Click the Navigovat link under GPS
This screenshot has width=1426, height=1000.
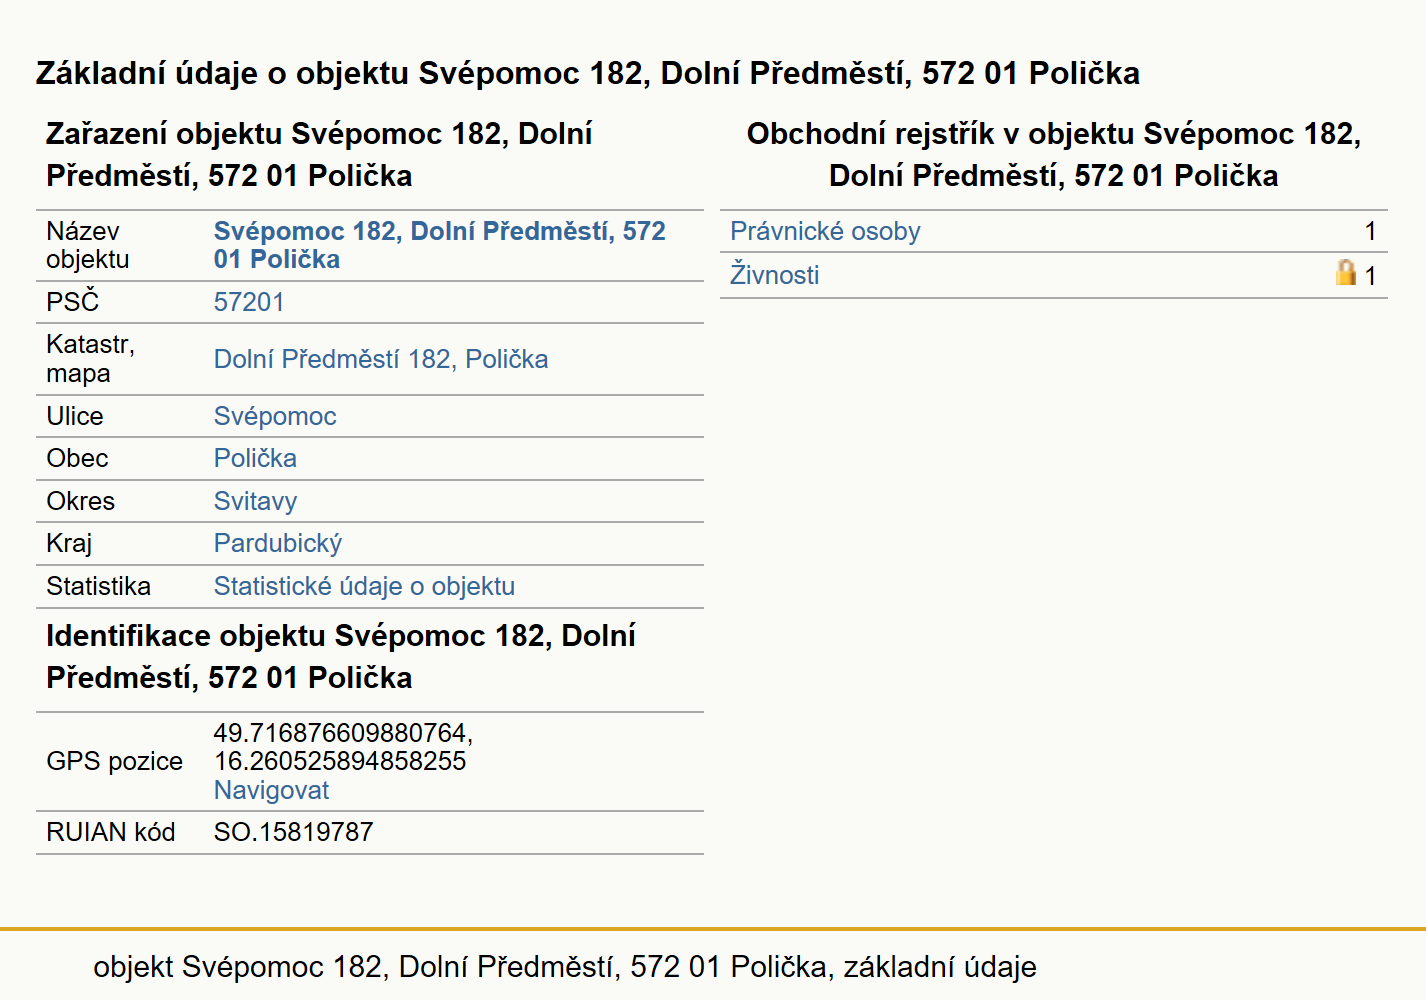click(x=271, y=790)
